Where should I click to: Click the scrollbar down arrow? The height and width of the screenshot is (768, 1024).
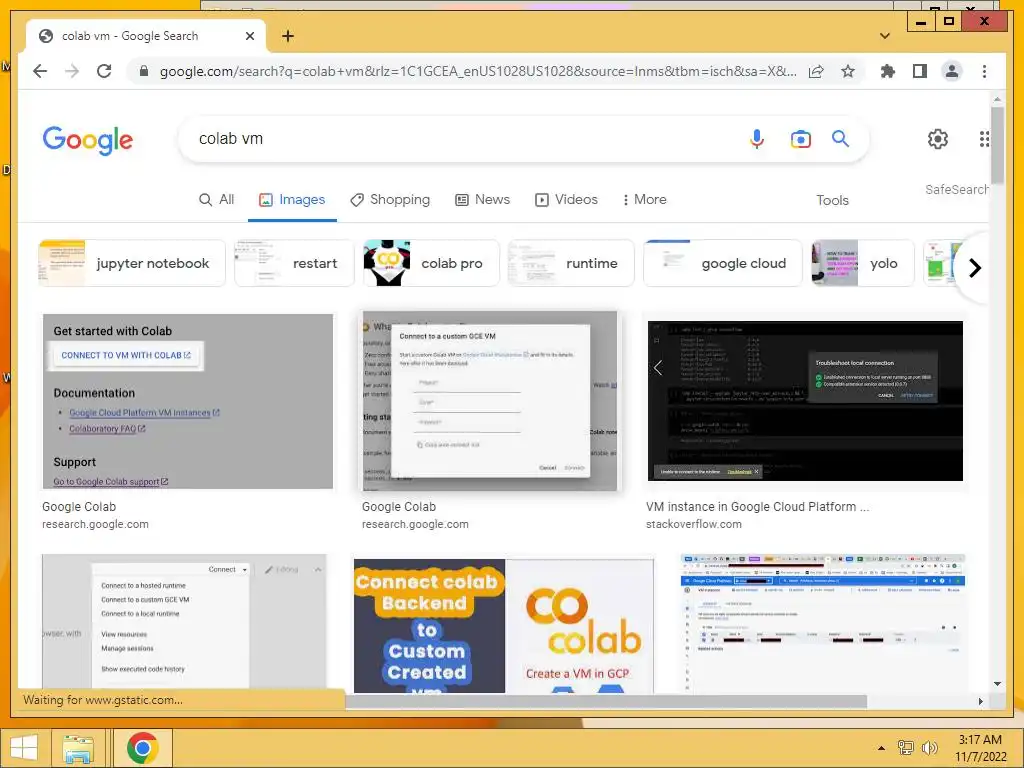point(997,684)
